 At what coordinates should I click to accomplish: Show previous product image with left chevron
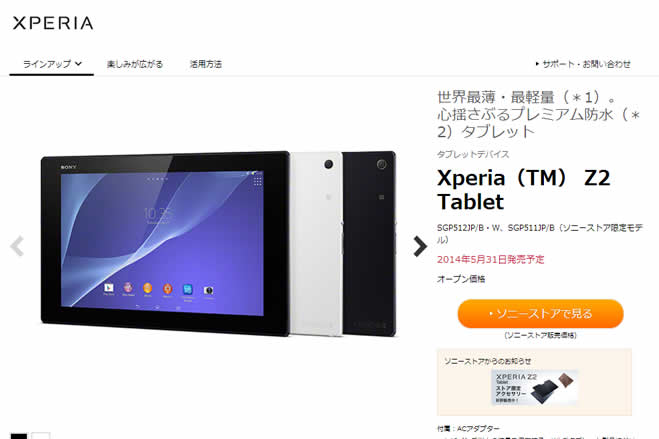pos(17,246)
